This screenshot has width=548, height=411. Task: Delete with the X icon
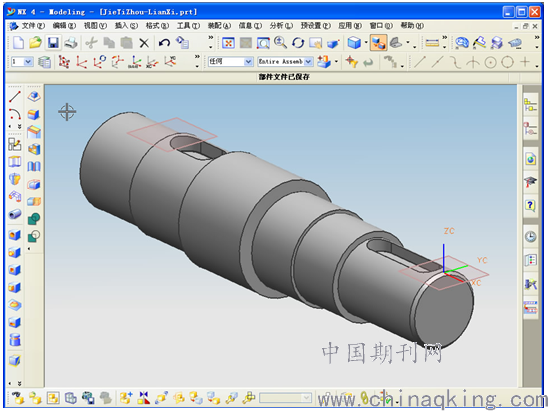[144, 43]
